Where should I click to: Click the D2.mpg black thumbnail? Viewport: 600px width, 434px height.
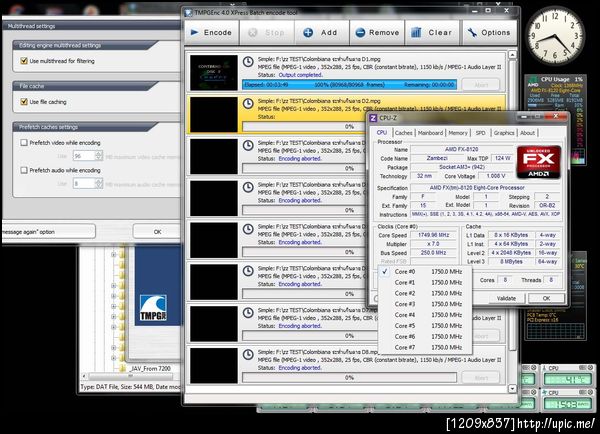coord(214,114)
